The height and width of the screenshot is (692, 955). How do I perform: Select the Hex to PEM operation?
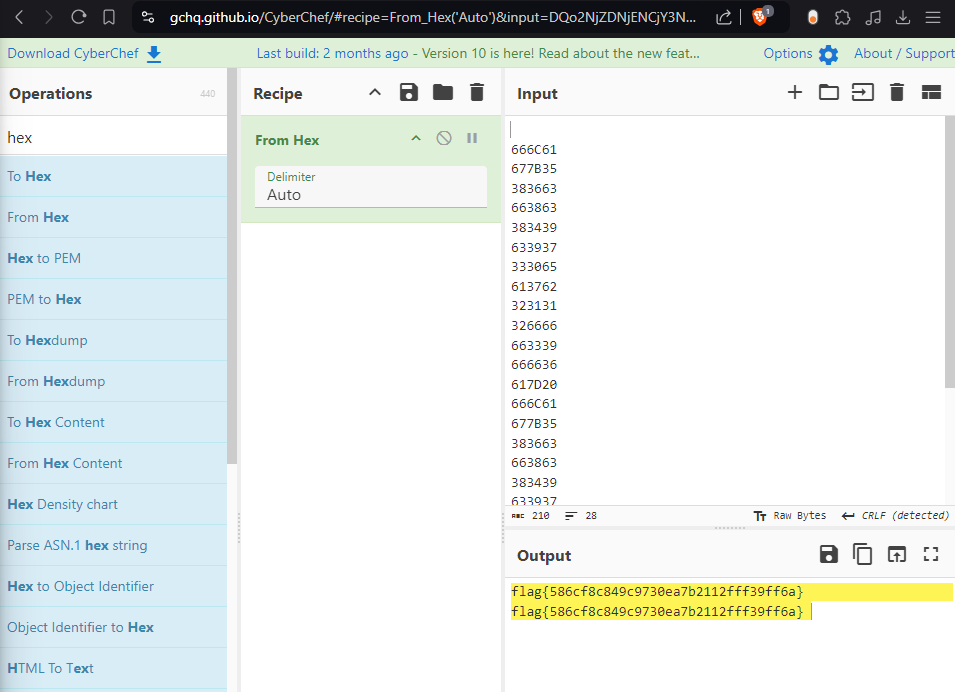tap(113, 258)
